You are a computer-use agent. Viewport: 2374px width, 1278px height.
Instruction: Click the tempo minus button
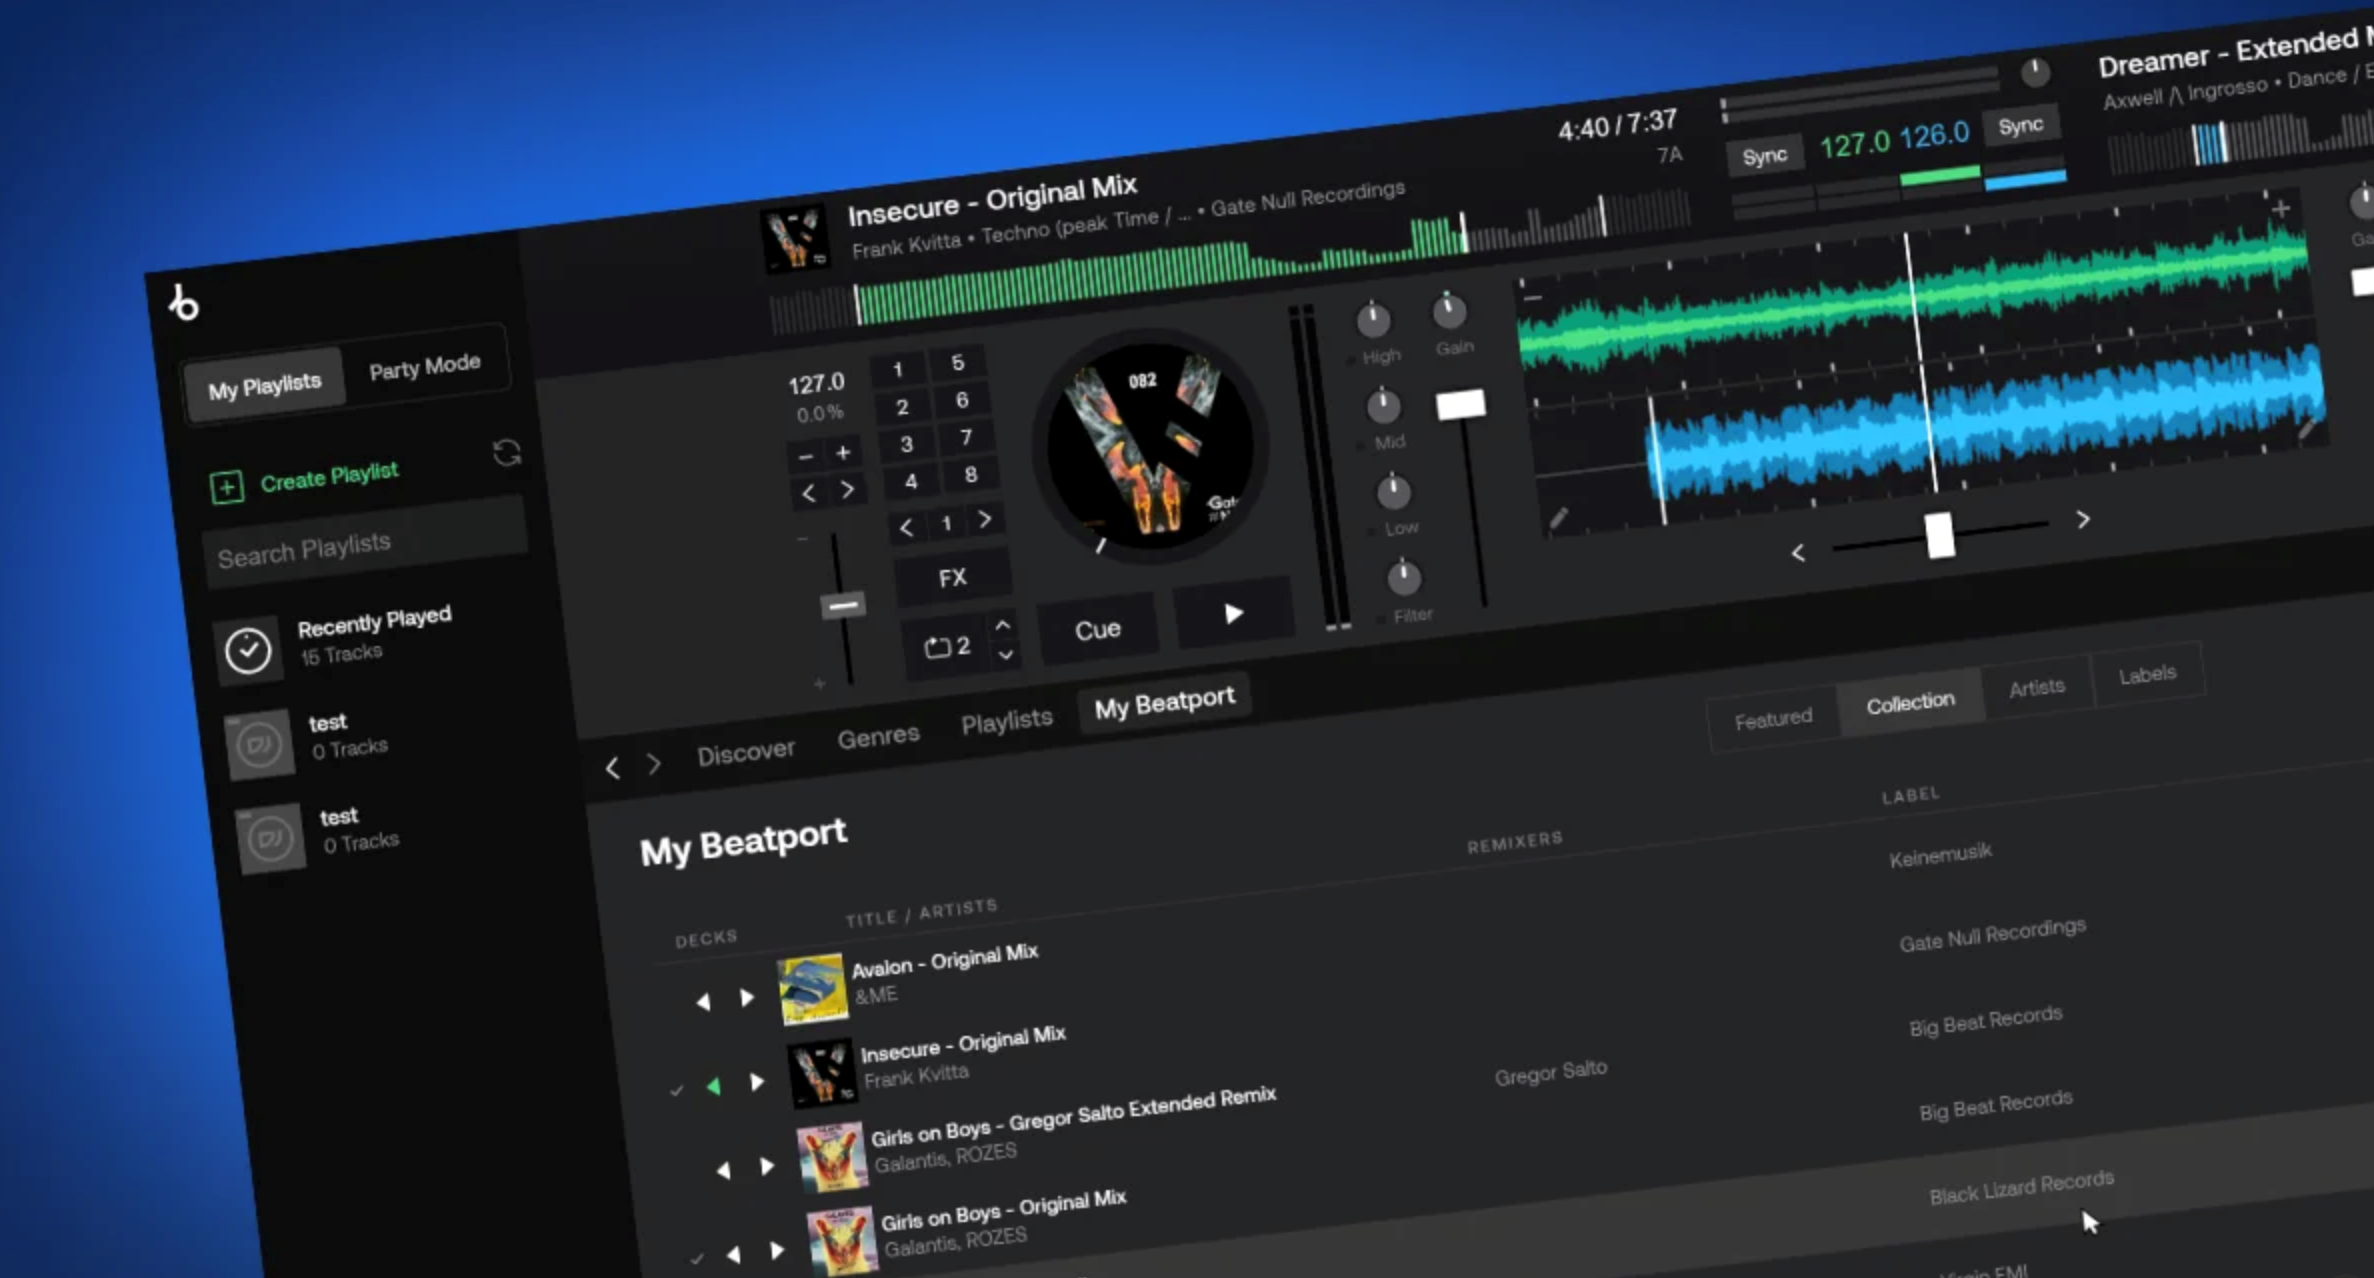805,457
